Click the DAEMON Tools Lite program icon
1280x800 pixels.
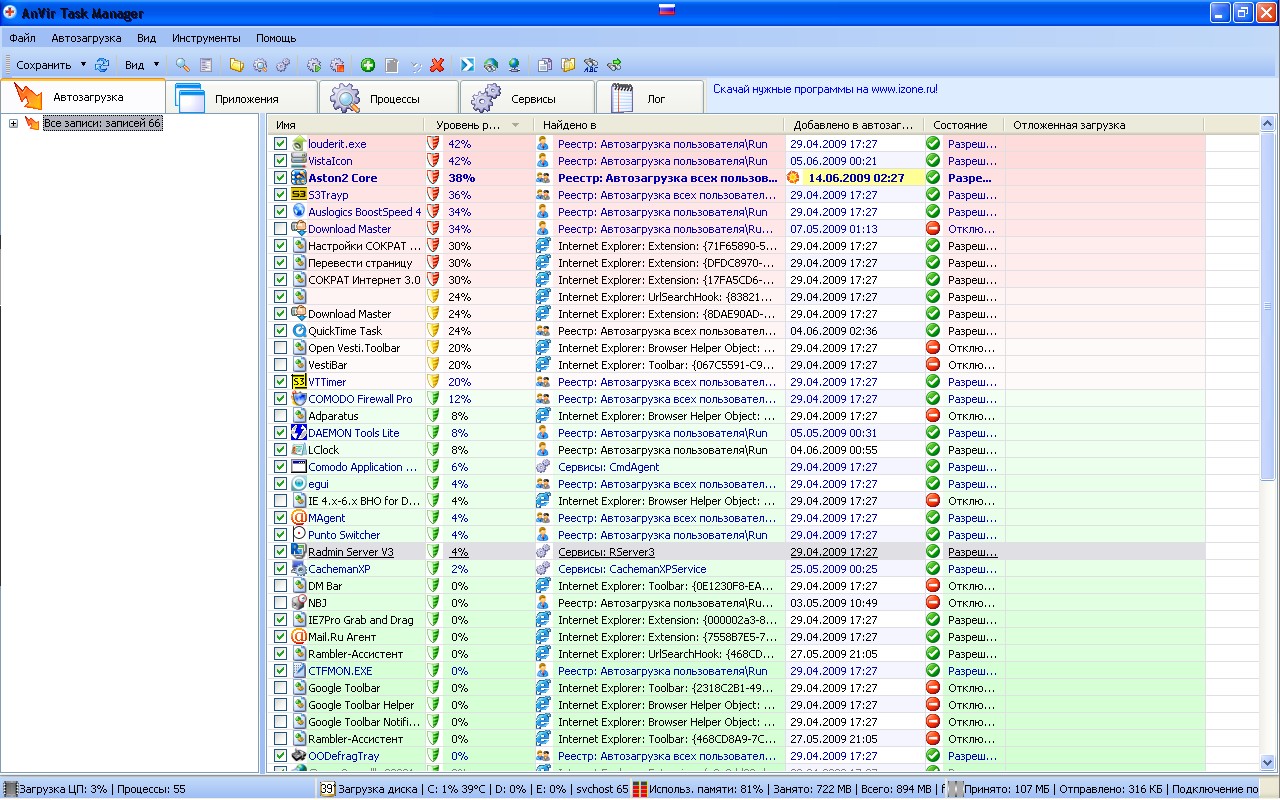click(299, 433)
